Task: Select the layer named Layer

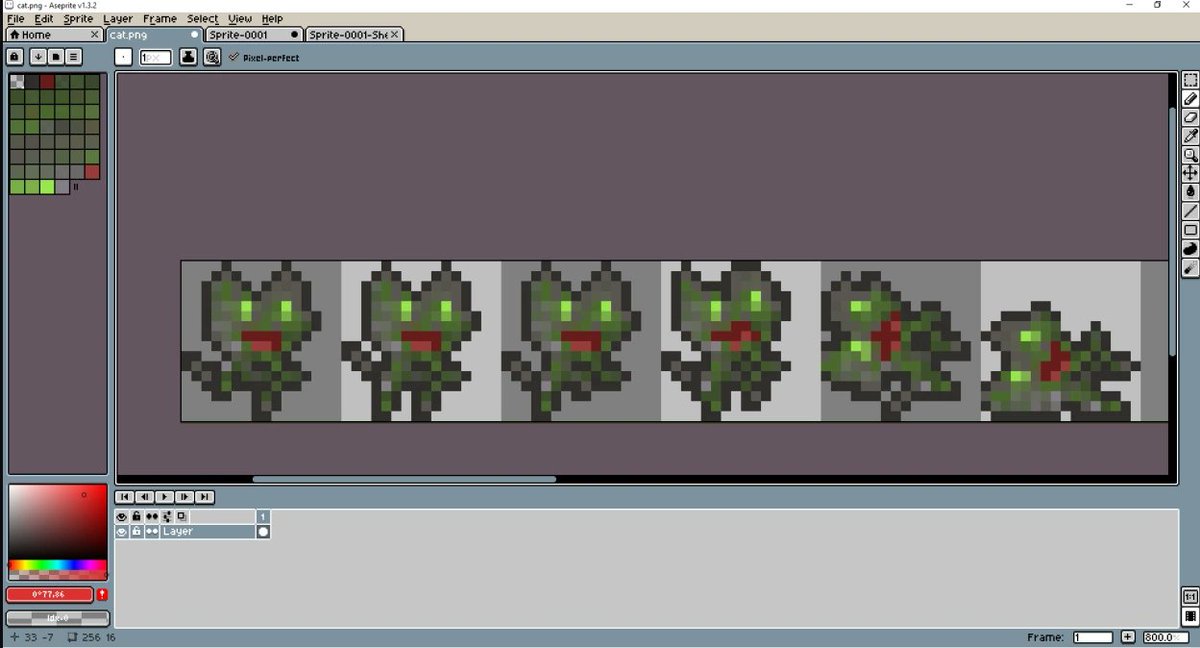Action: (x=208, y=532)
